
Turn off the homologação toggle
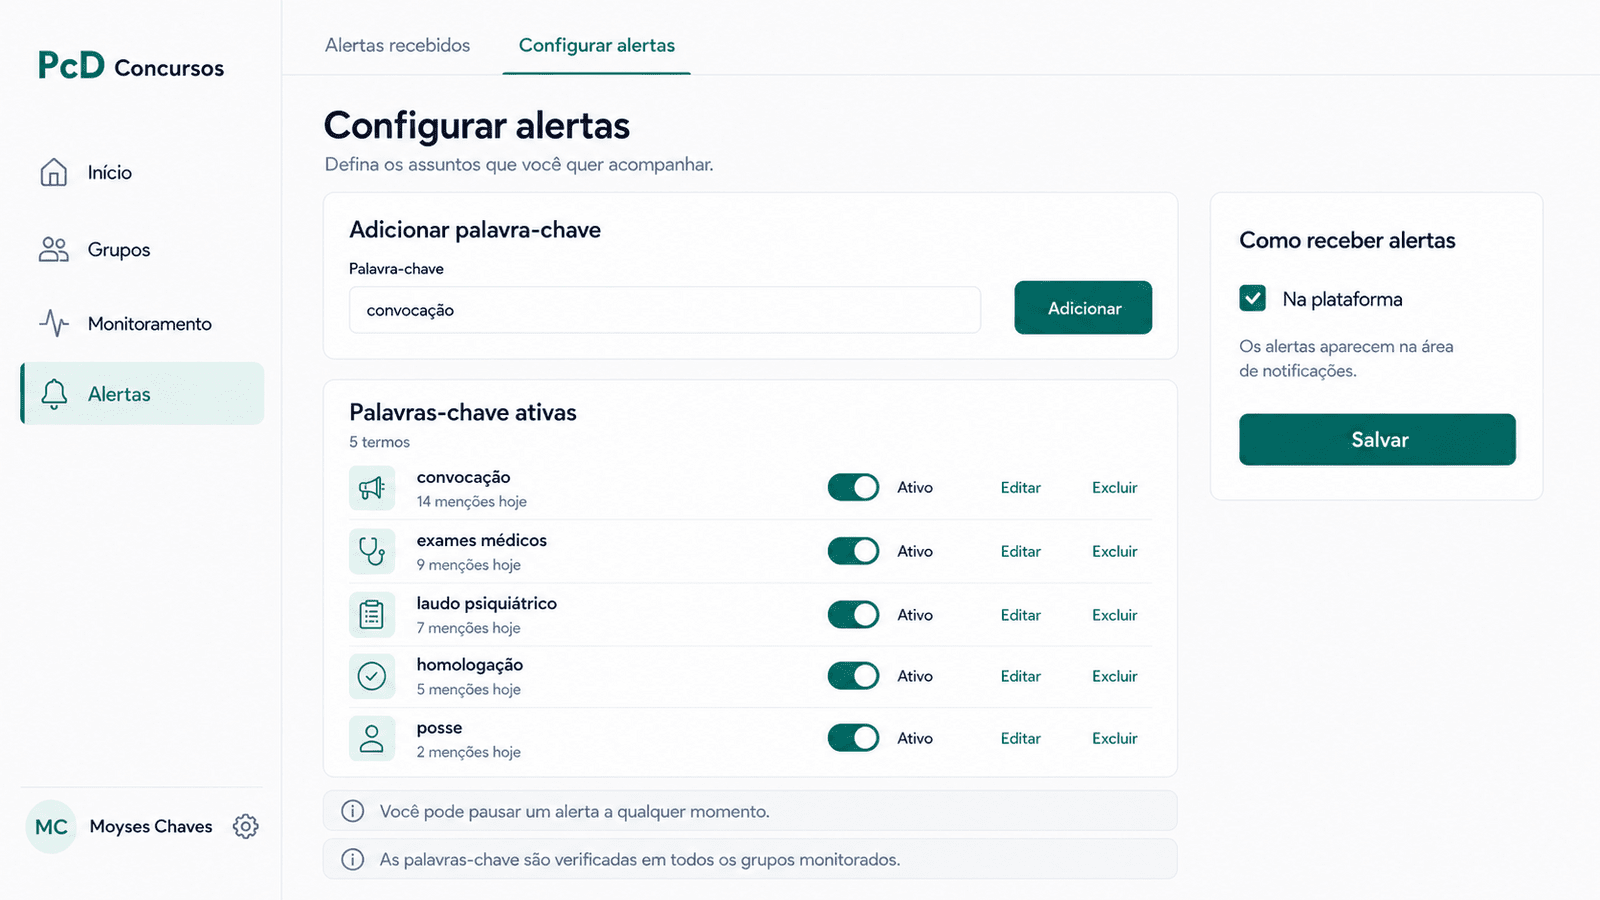853,676
